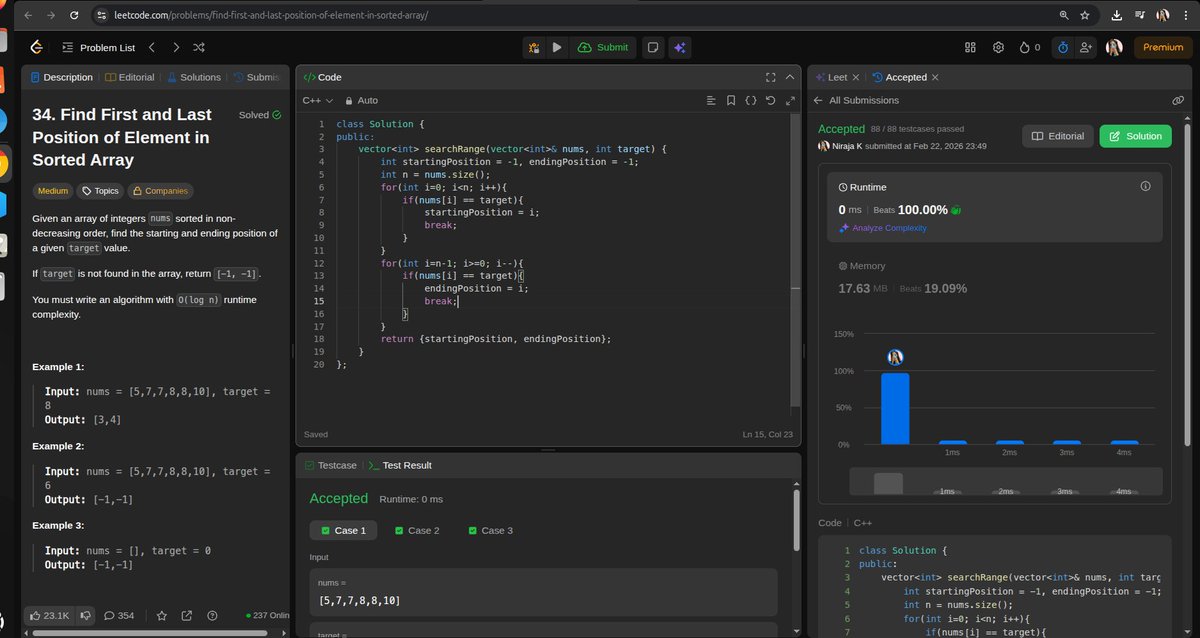Open the settings gear icon

tap(998, 47)
